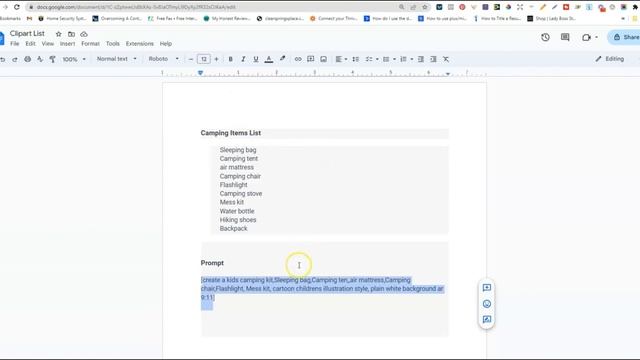Increase font size with plus button
Screen dimensions: 640x360
click(x=216, y=59)
